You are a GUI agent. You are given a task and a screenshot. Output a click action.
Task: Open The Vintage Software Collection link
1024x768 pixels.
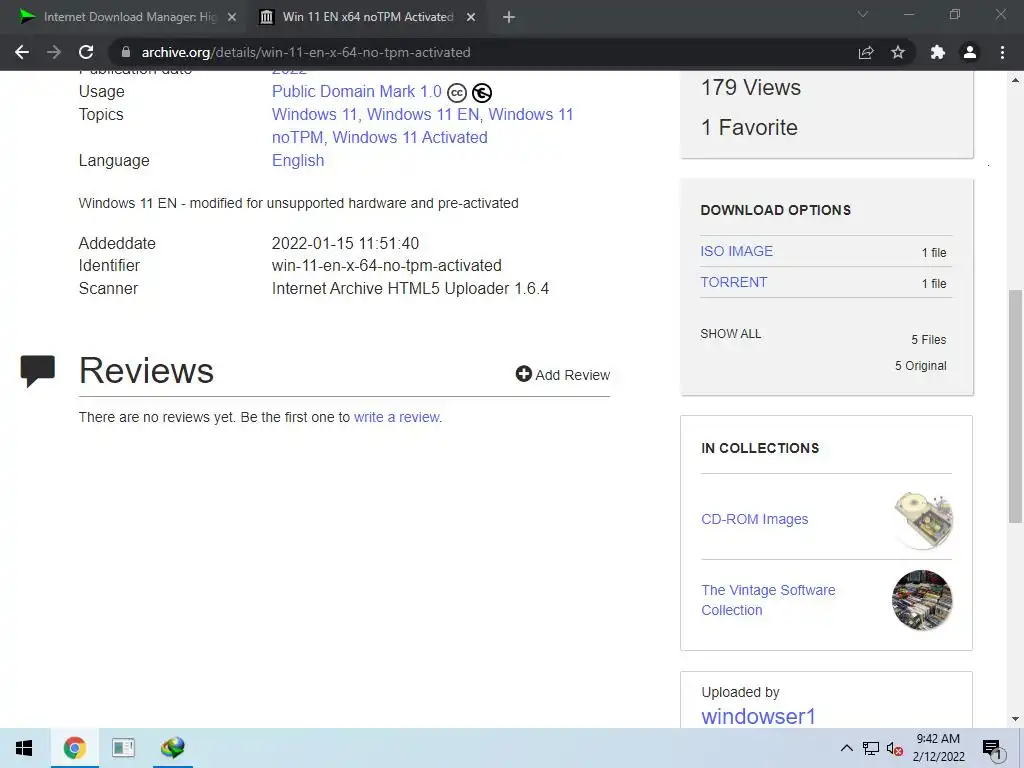coord(768,600)
